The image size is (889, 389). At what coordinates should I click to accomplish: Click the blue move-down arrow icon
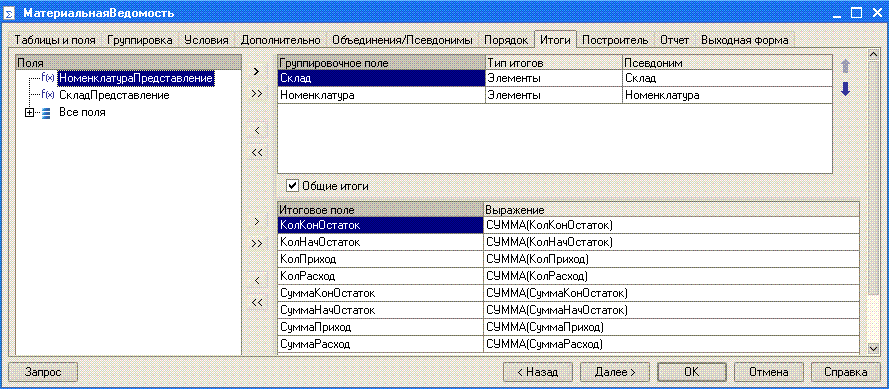(845, 89)
